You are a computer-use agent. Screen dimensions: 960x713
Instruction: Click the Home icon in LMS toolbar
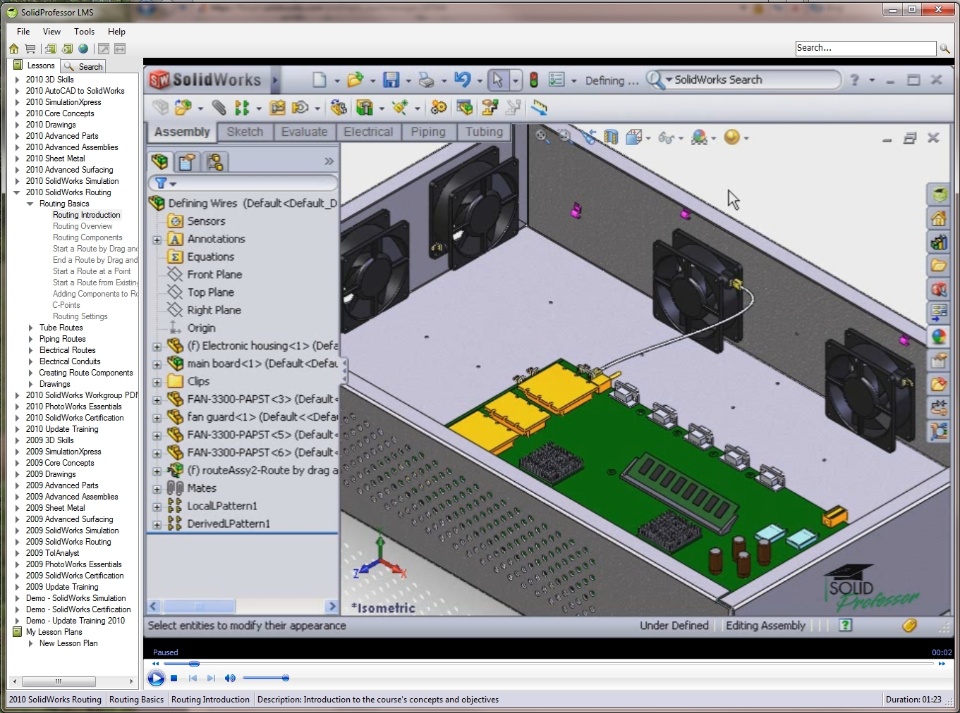click(13, 48)
